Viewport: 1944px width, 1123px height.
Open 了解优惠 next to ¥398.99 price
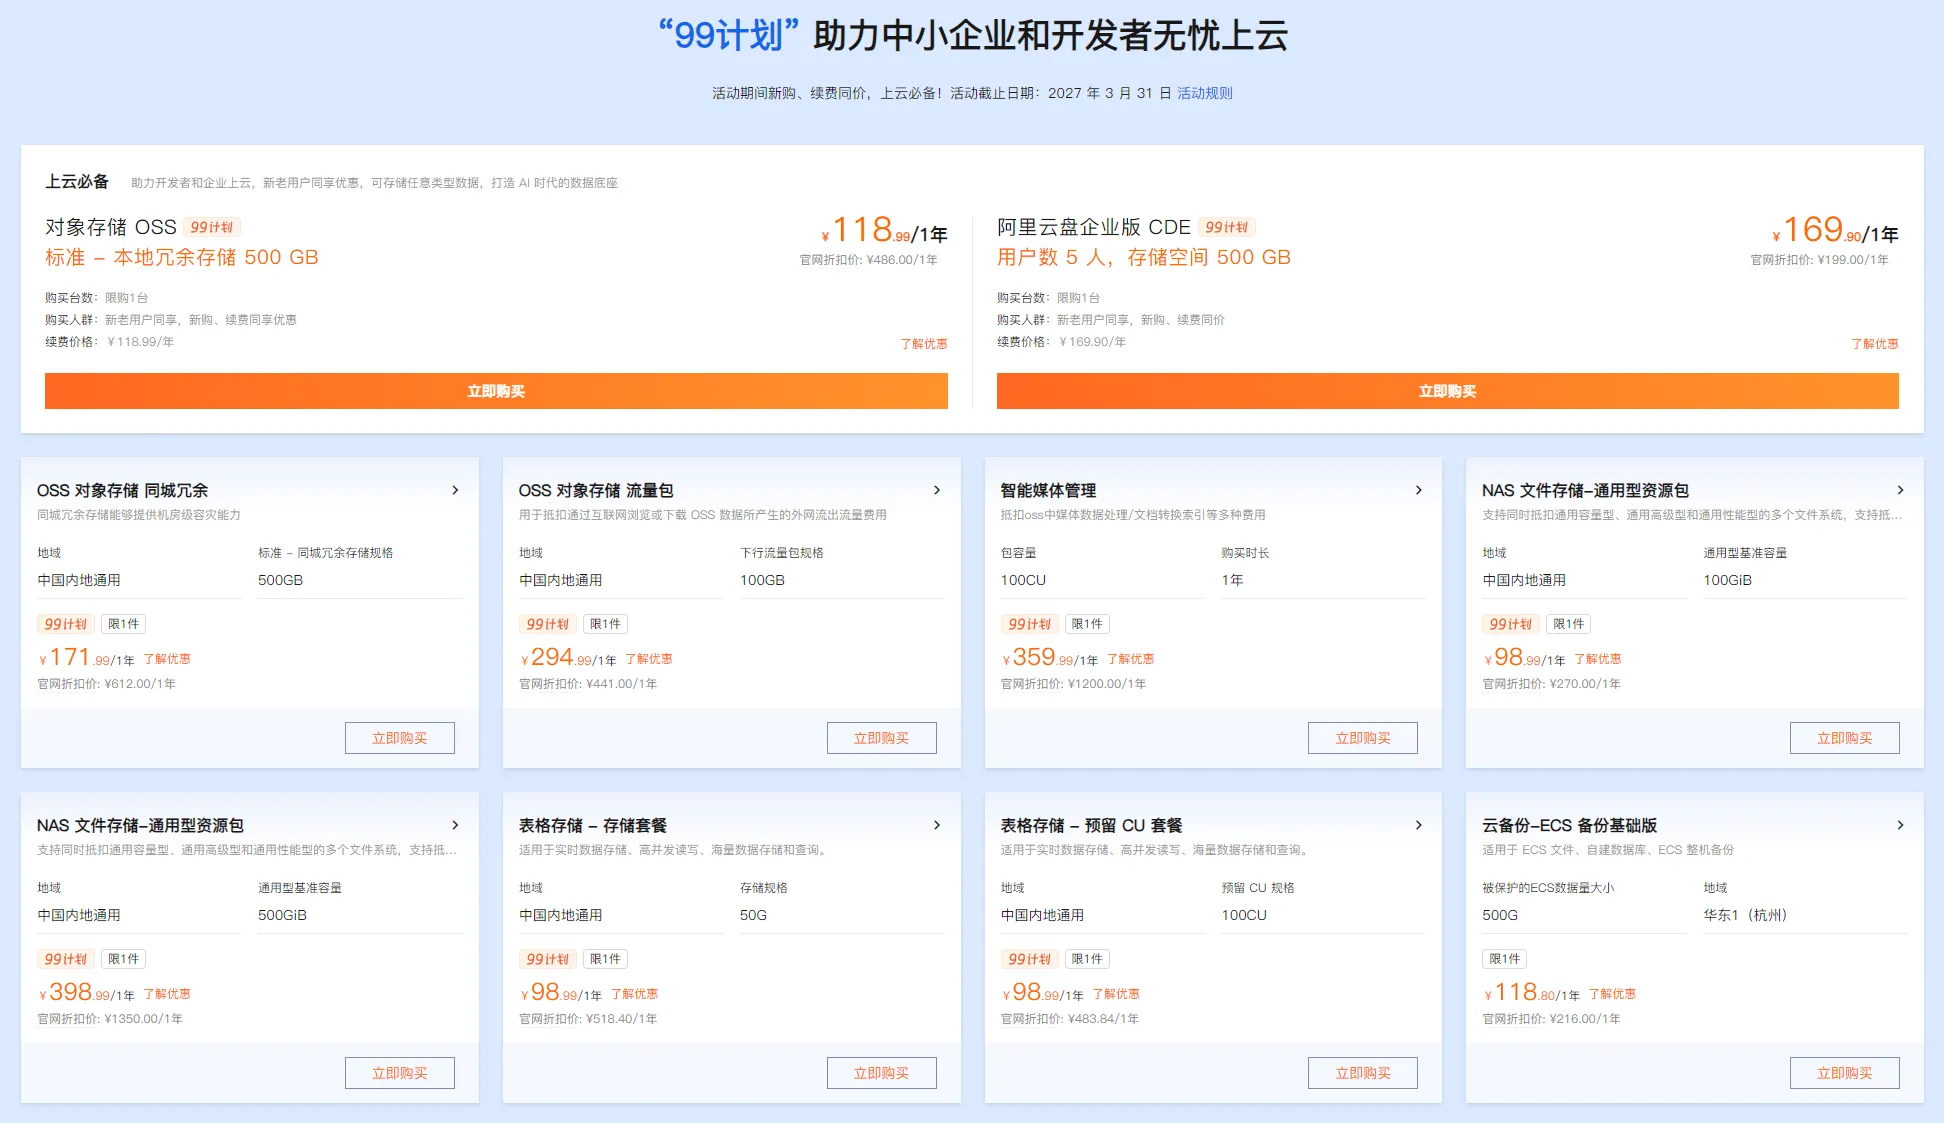pyautogui.click(x=167, y=994)
